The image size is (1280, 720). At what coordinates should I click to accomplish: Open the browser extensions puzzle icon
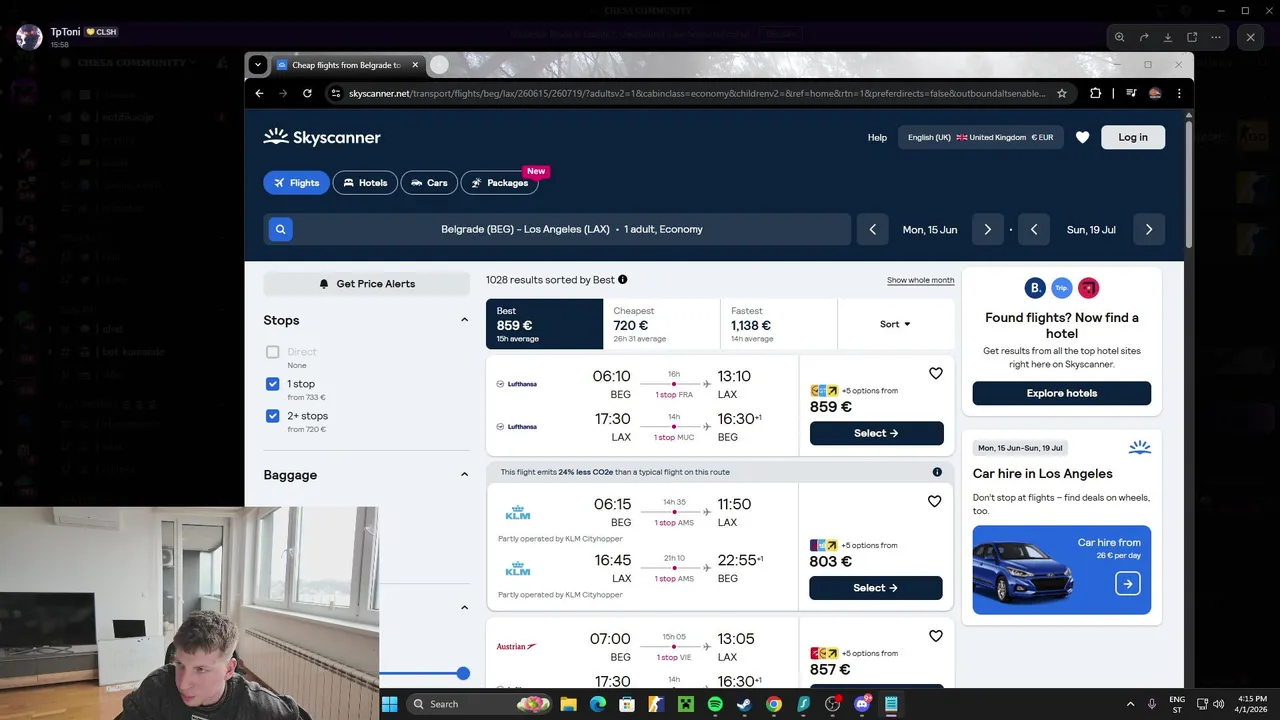click(1096, 93)
